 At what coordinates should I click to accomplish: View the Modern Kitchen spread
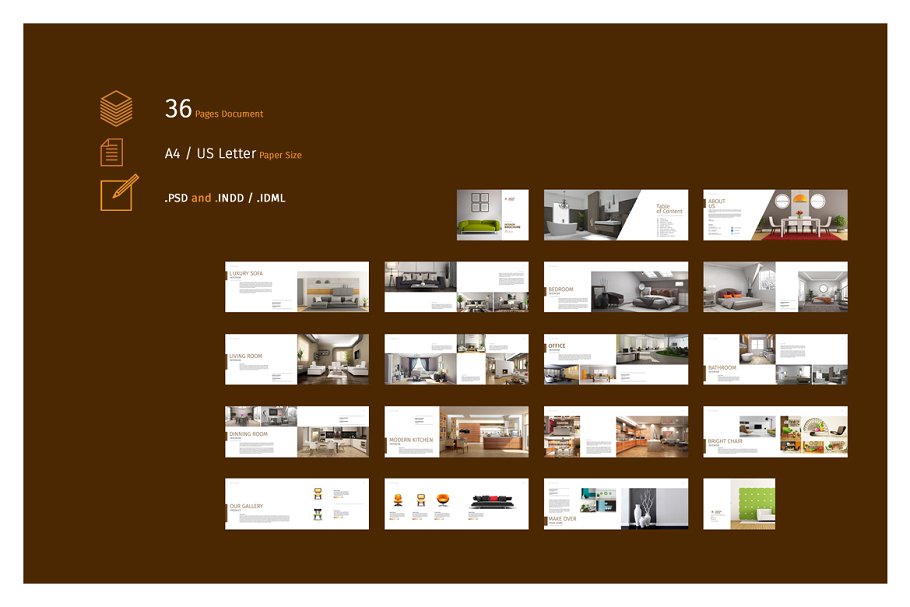pyautogui.click(x=456, y=431)
